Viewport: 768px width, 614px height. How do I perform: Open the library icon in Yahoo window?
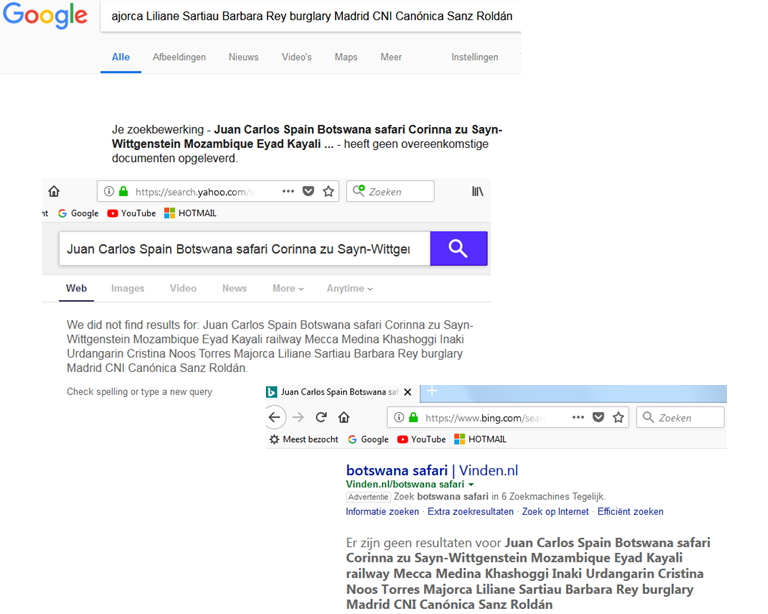pos(478,191)
